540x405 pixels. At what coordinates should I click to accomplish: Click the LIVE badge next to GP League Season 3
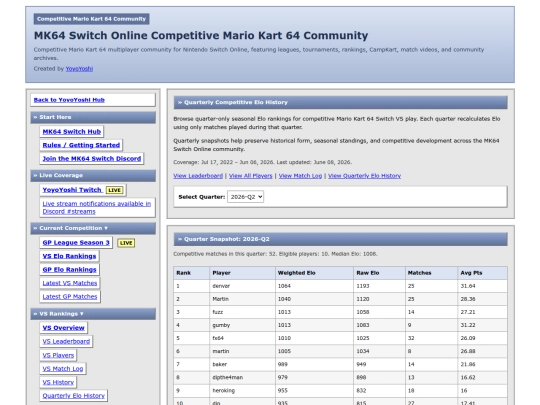[126, 243]
